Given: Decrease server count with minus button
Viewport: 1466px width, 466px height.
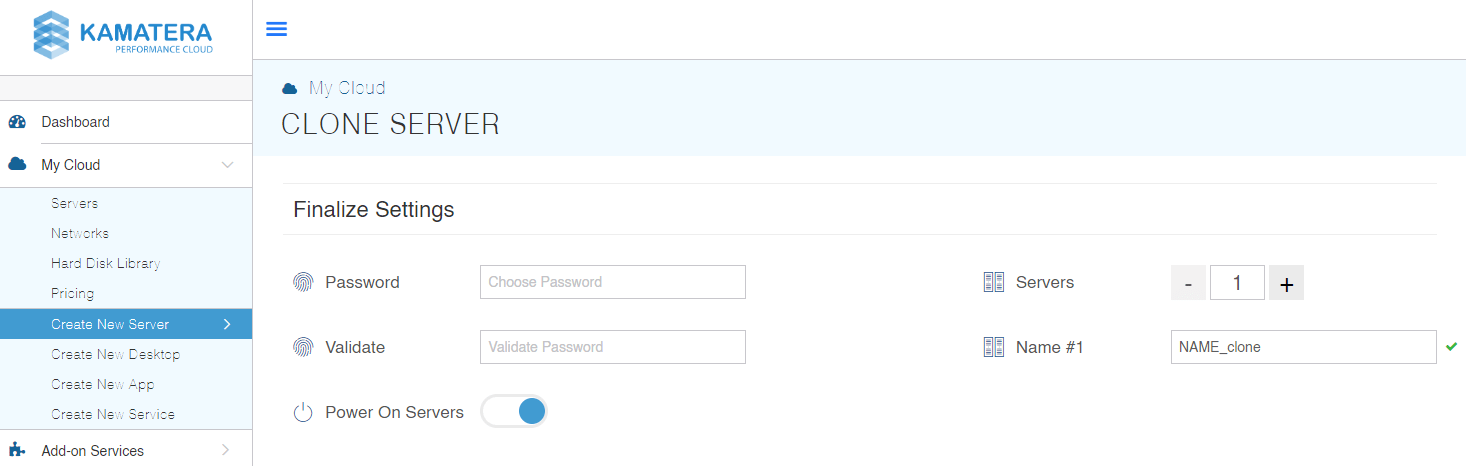Looking at the screenshot, I should pyautogui.click(x=1188, y=283).
